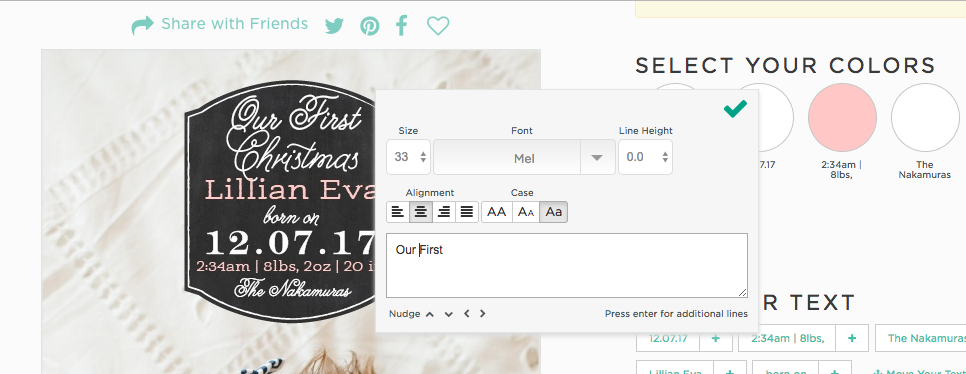Align text left

[398, 212]
